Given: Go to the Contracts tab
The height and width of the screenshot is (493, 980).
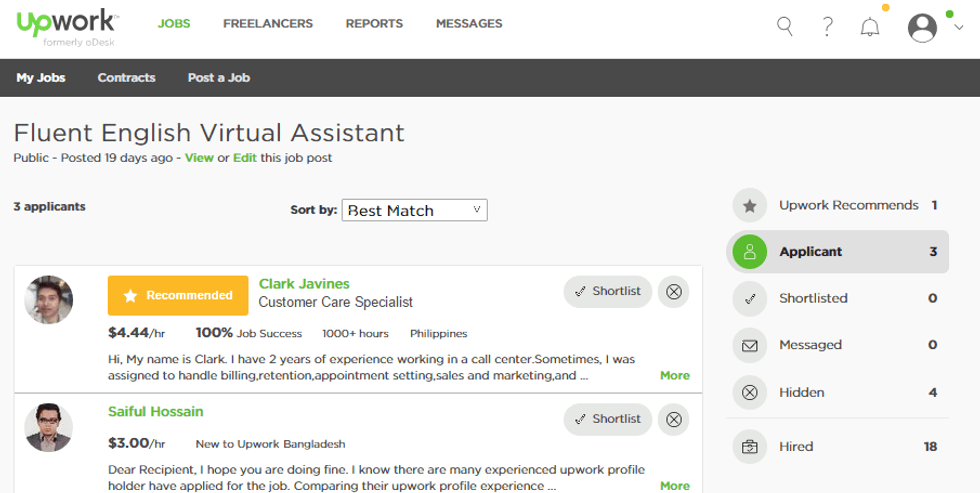Looking at the screenshot, I should (126, 77).
